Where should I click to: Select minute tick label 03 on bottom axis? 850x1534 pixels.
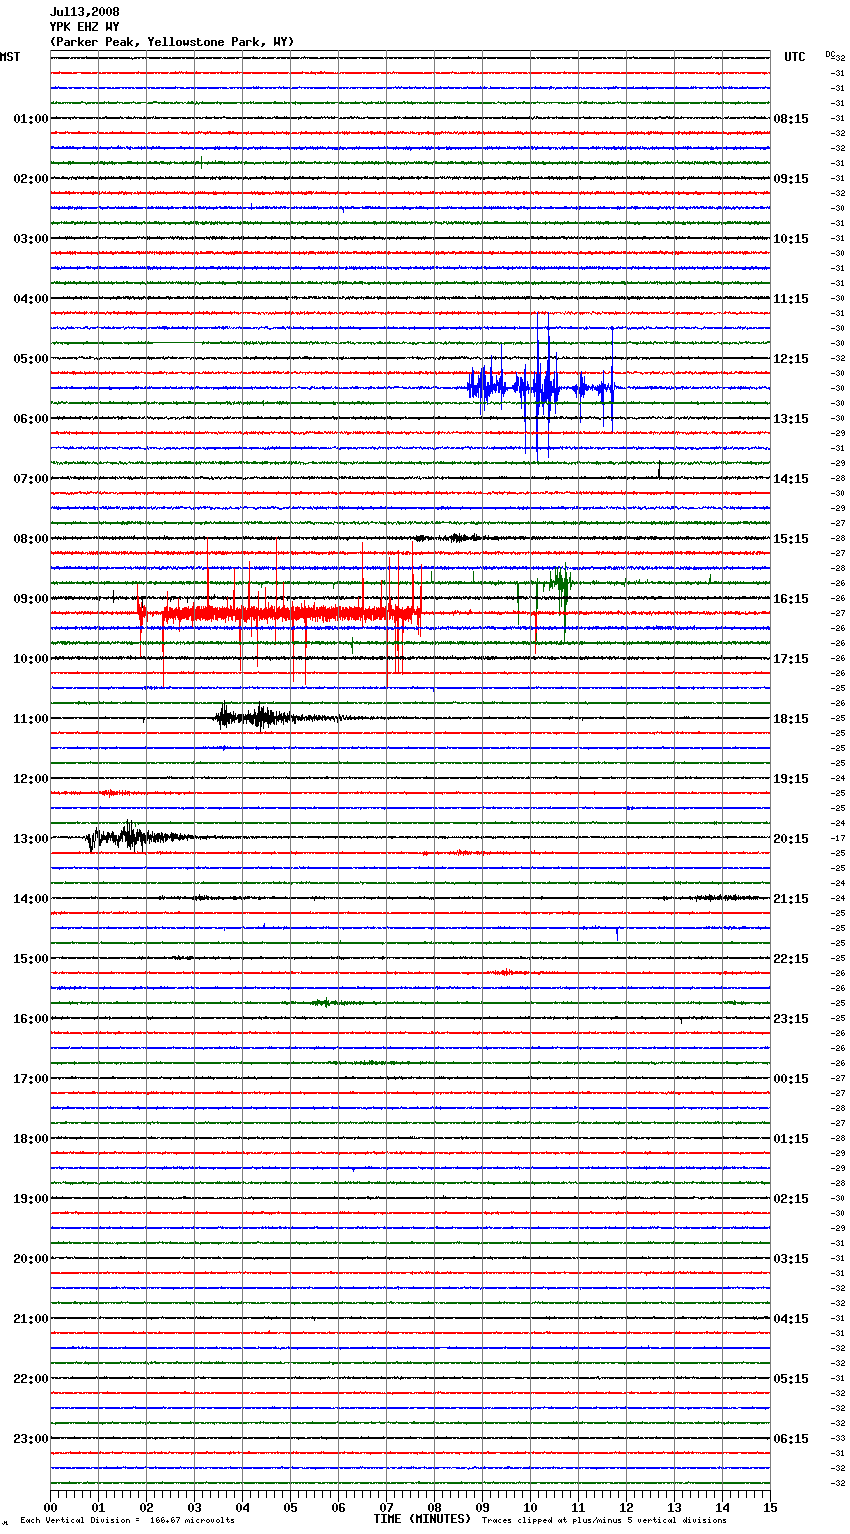194,1507
